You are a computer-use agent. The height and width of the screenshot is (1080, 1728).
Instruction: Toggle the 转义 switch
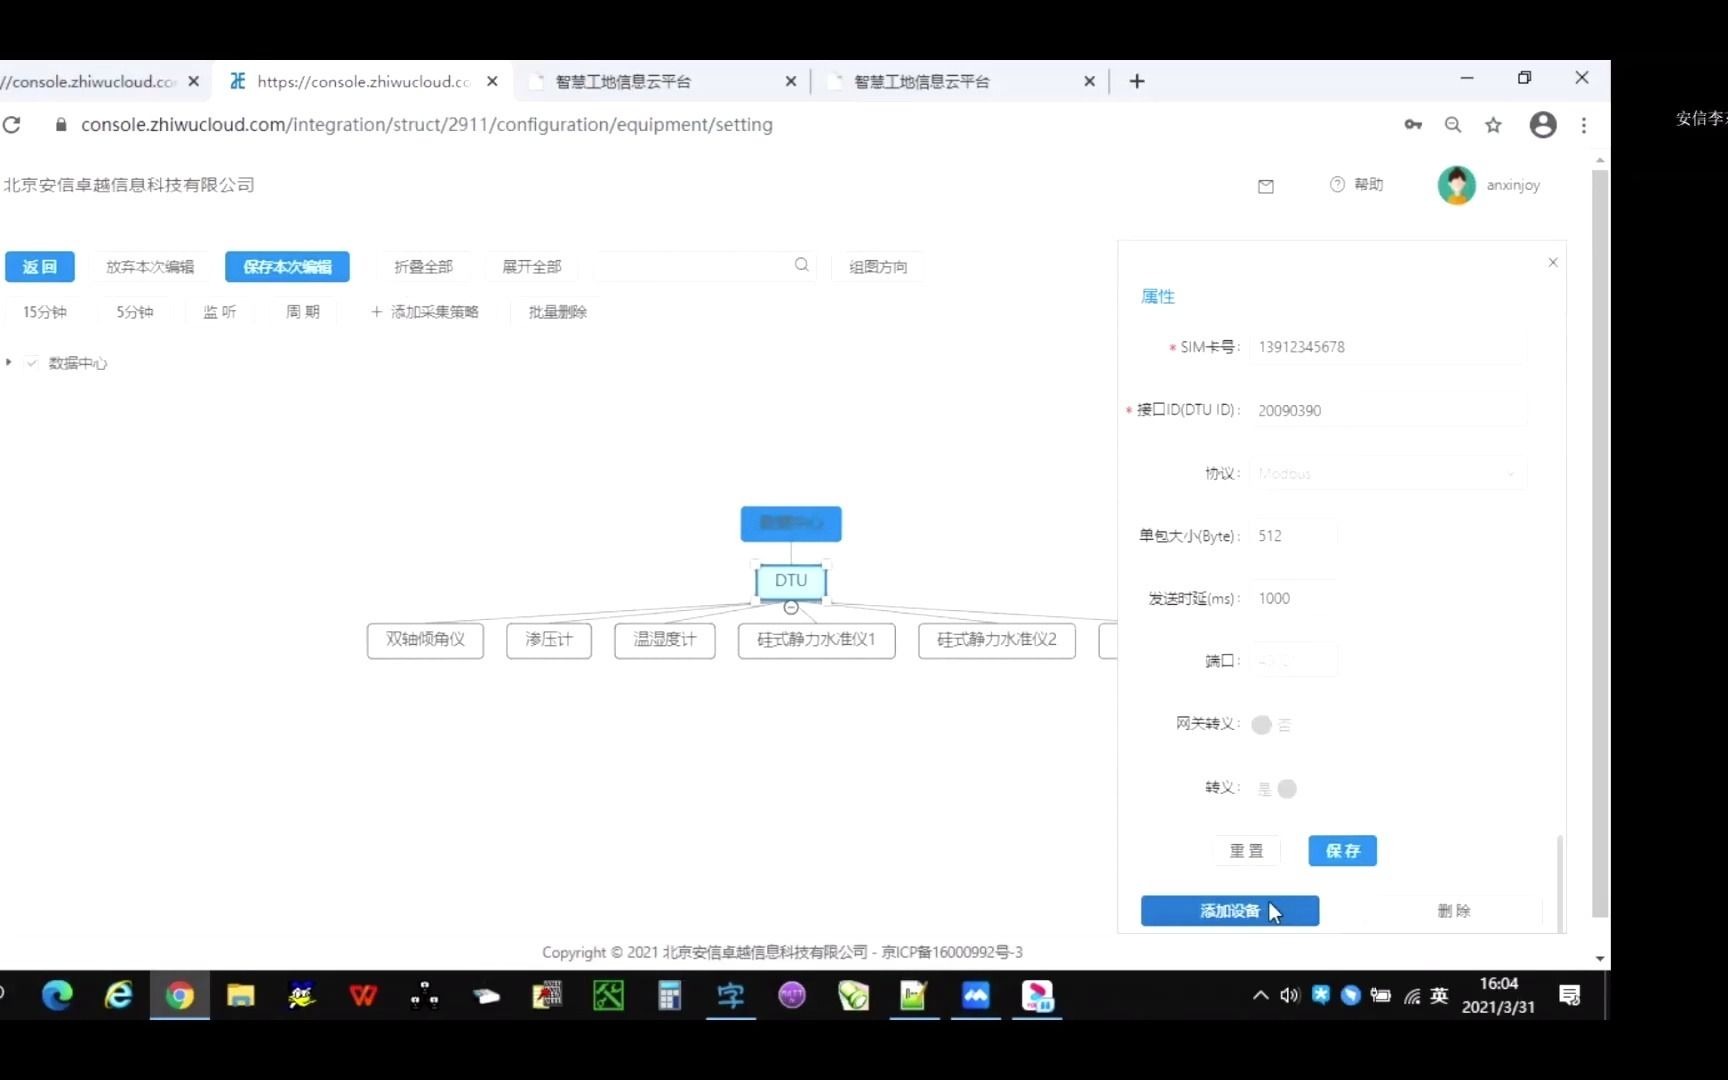click(1277, 789)
